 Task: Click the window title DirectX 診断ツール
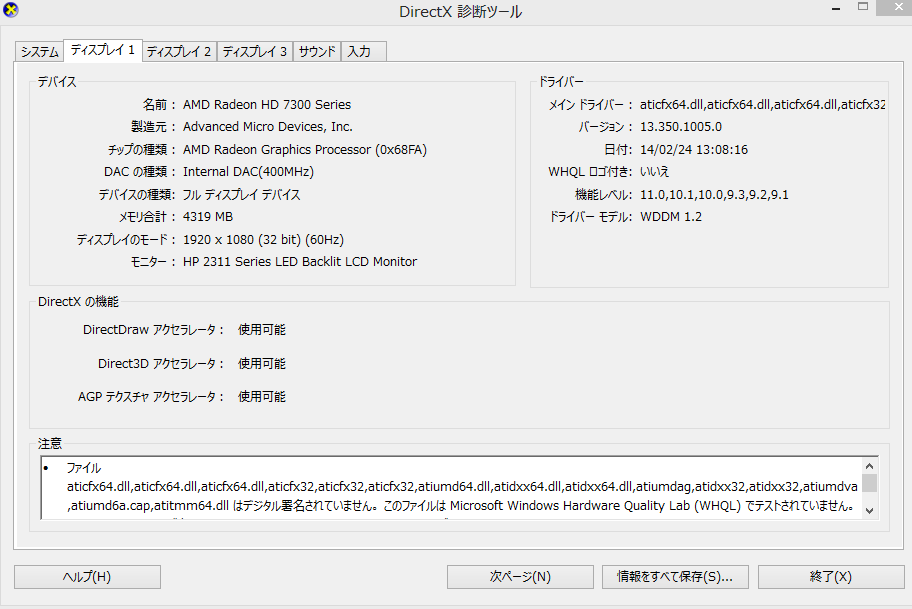(x=461, y=12)
